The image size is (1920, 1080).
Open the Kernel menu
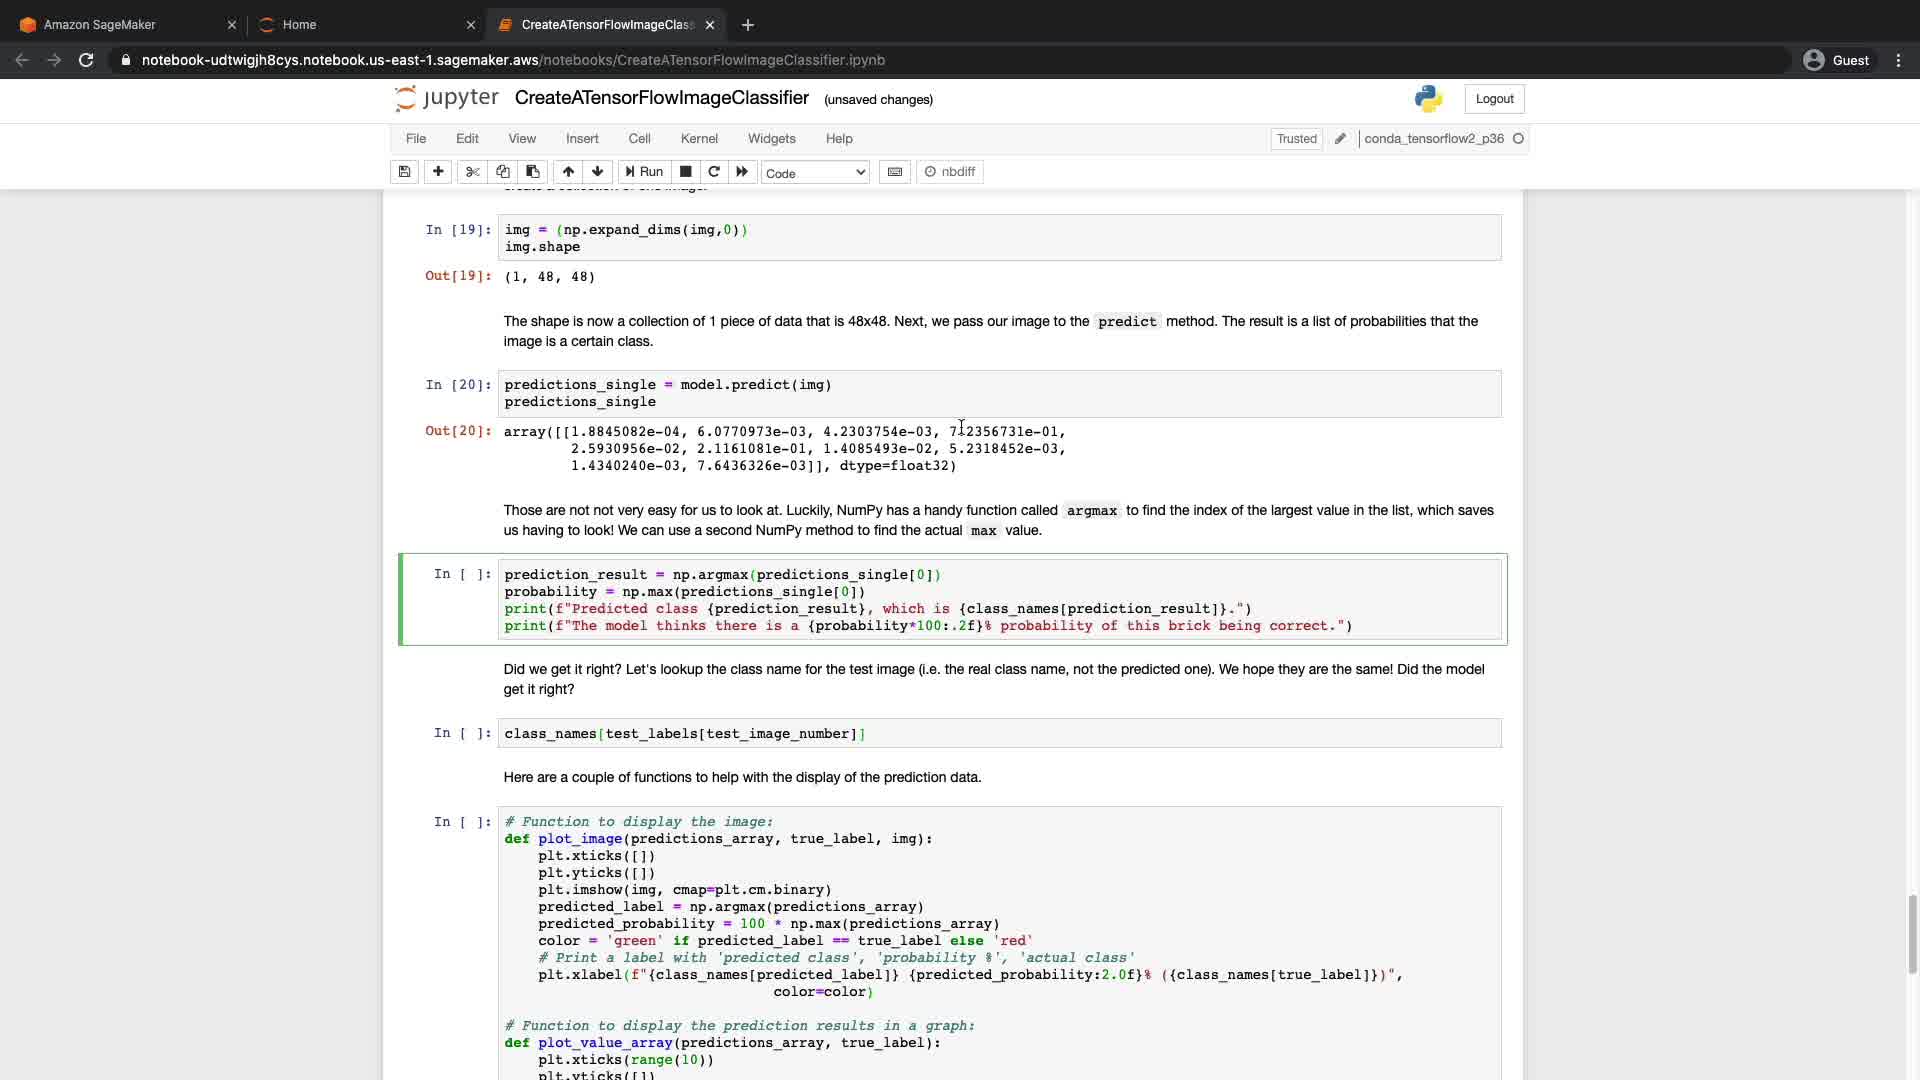coord(699,139)
